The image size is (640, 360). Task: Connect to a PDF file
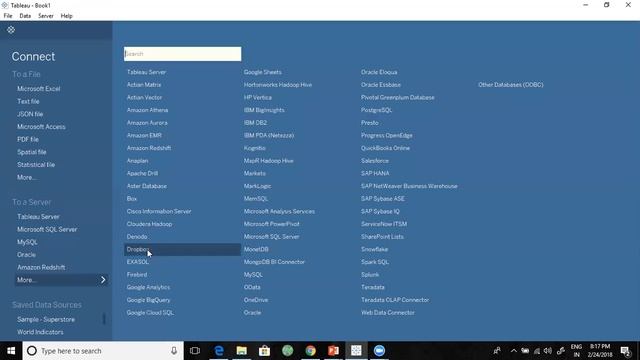(x=28, y=139)
